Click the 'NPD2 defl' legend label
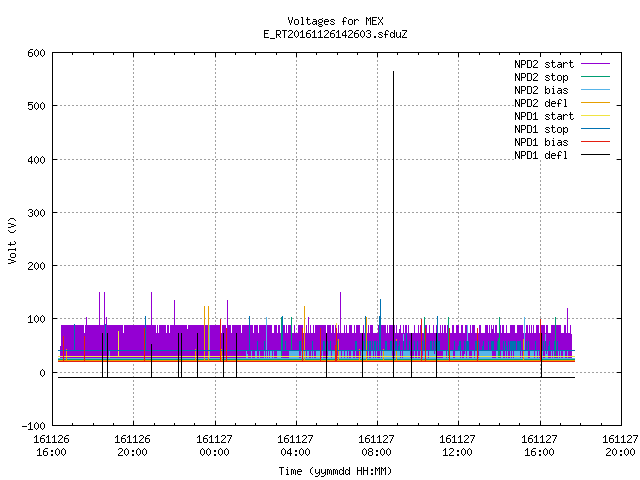 pyautogui.click(x=541, y=103)
